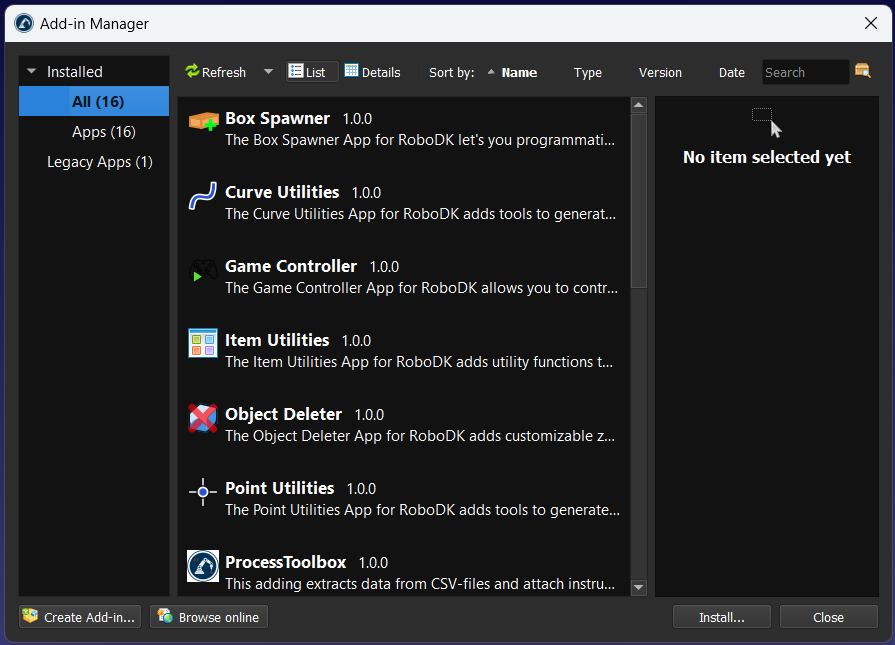895x645 pixels.
Task: Click the Item Utilities grid icon
Action: (x=203, y=343)
